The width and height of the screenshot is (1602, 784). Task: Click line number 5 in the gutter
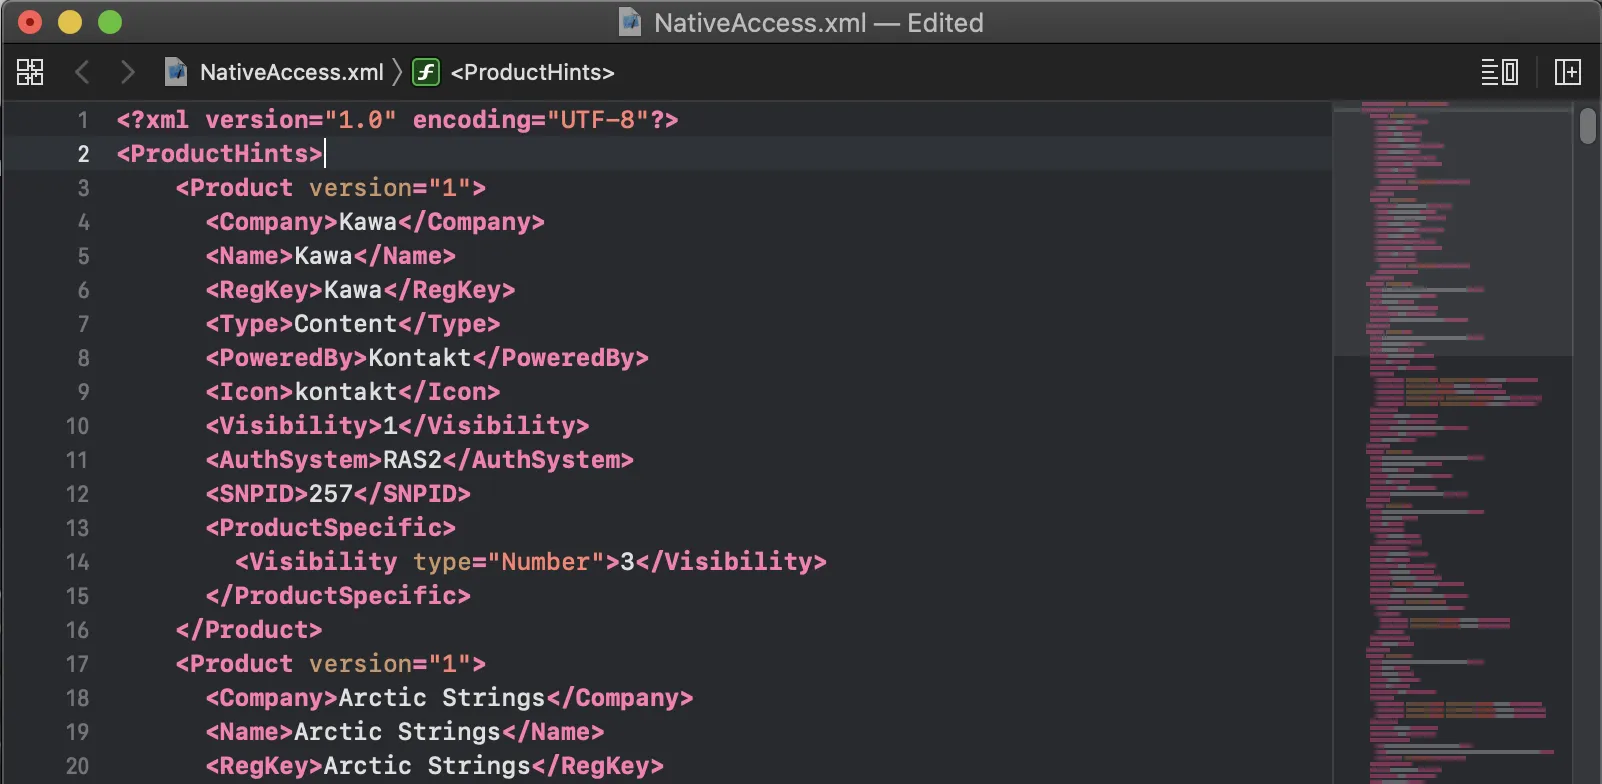[x=83, y=256]
